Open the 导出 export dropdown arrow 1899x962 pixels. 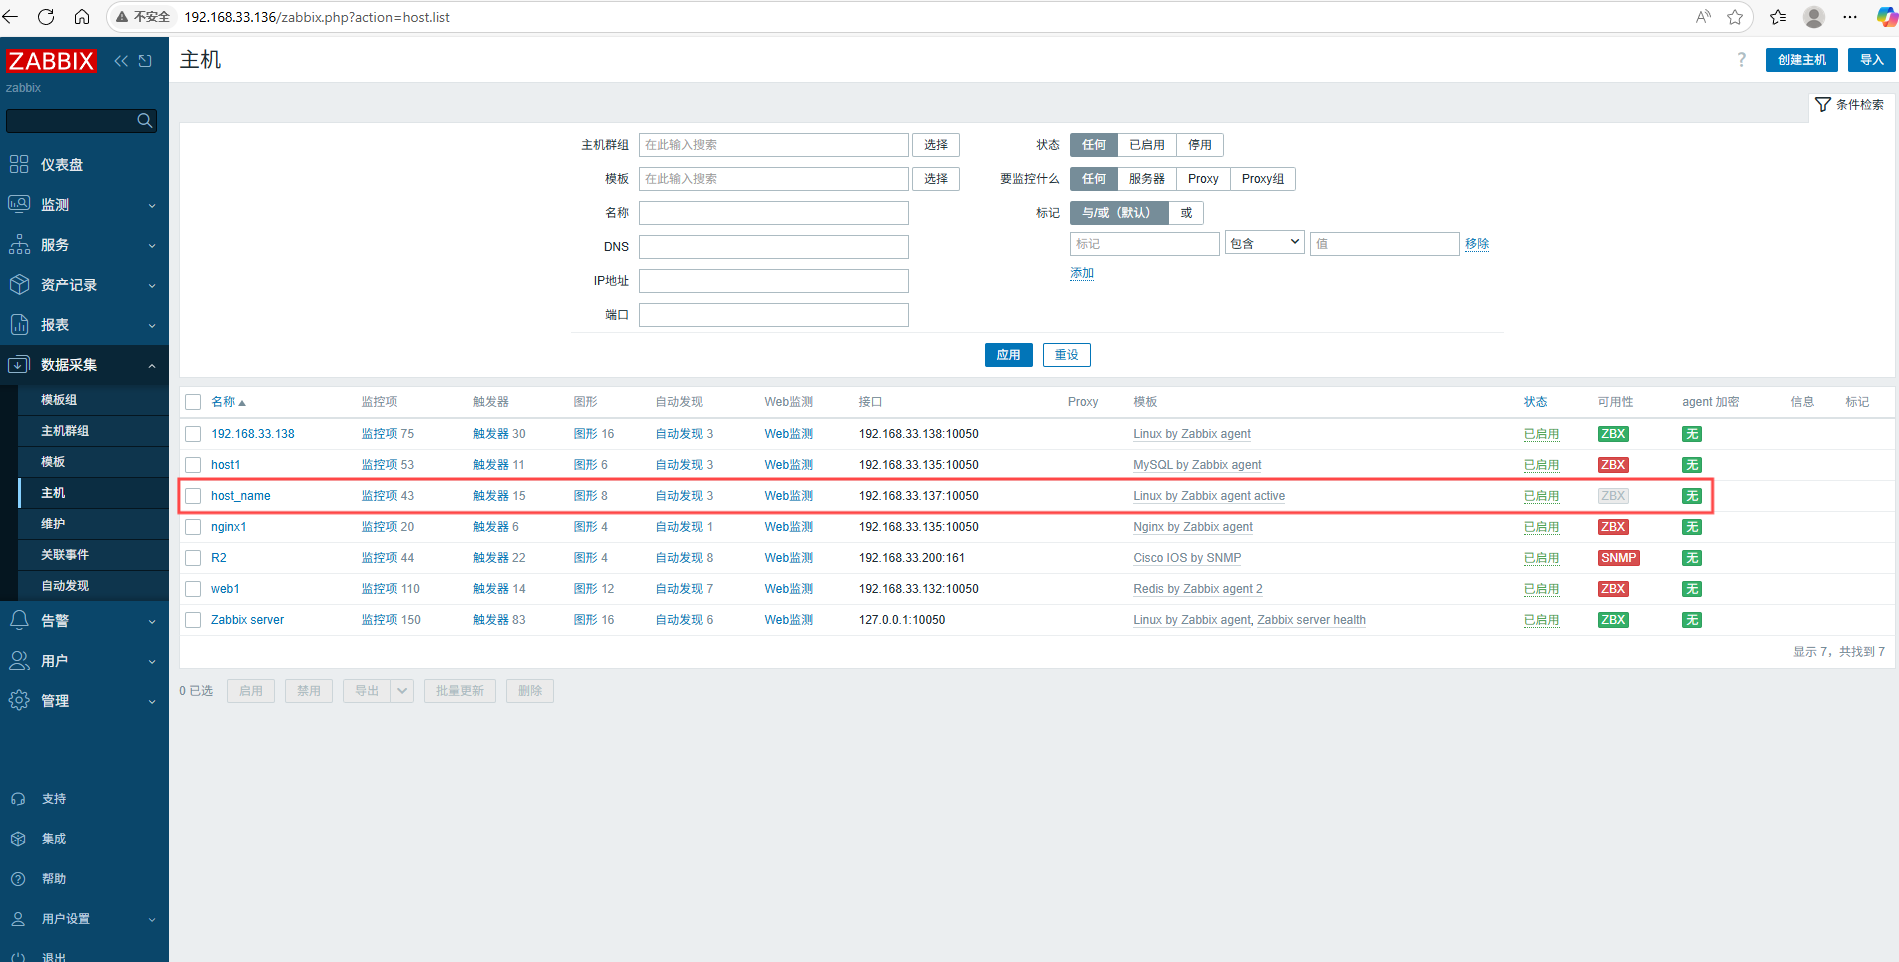tap(402, 691)
